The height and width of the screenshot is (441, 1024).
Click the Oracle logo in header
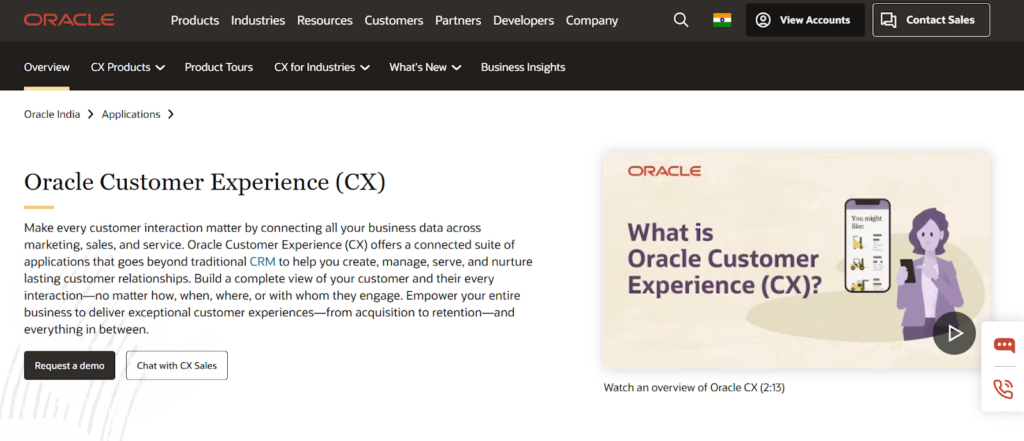point(69,20)
